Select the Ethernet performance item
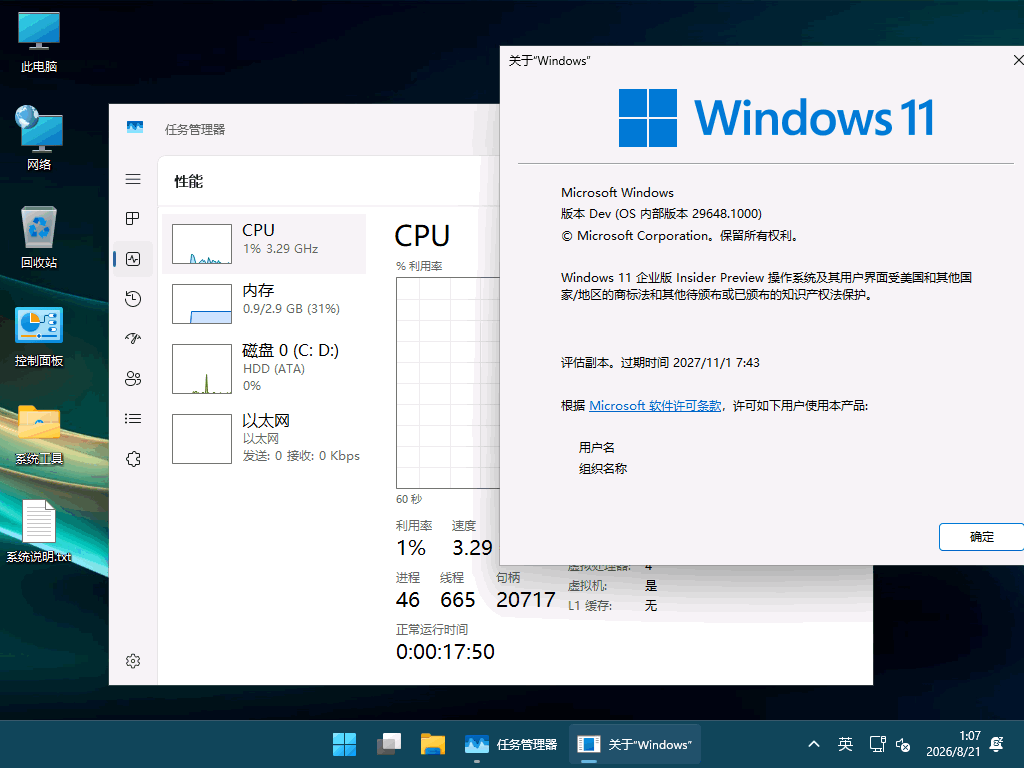Screen dimensions: 1024x768 (x=264, y=438)
